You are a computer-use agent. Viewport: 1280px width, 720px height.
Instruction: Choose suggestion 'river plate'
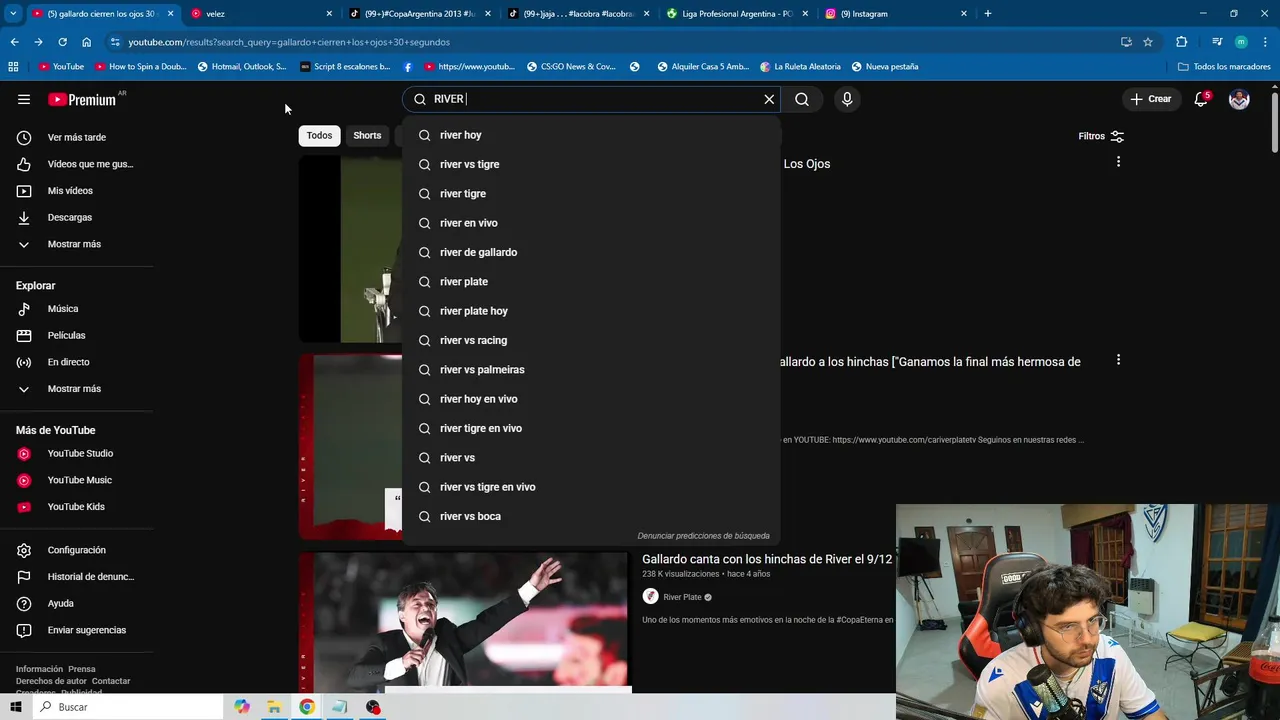click(591, 282)
